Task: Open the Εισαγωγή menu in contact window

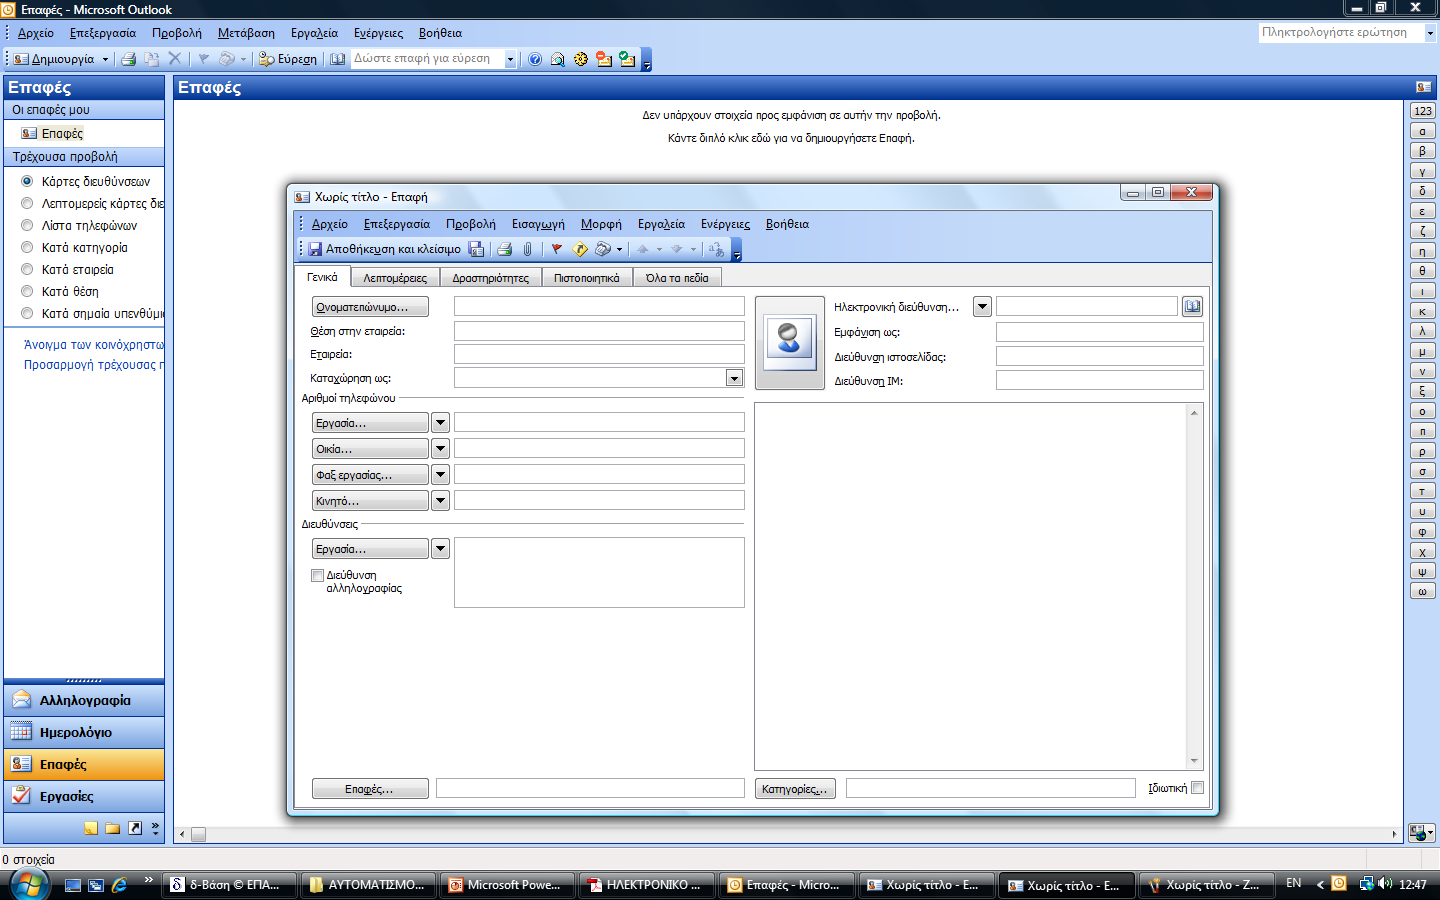Action: tap(538, 224)
